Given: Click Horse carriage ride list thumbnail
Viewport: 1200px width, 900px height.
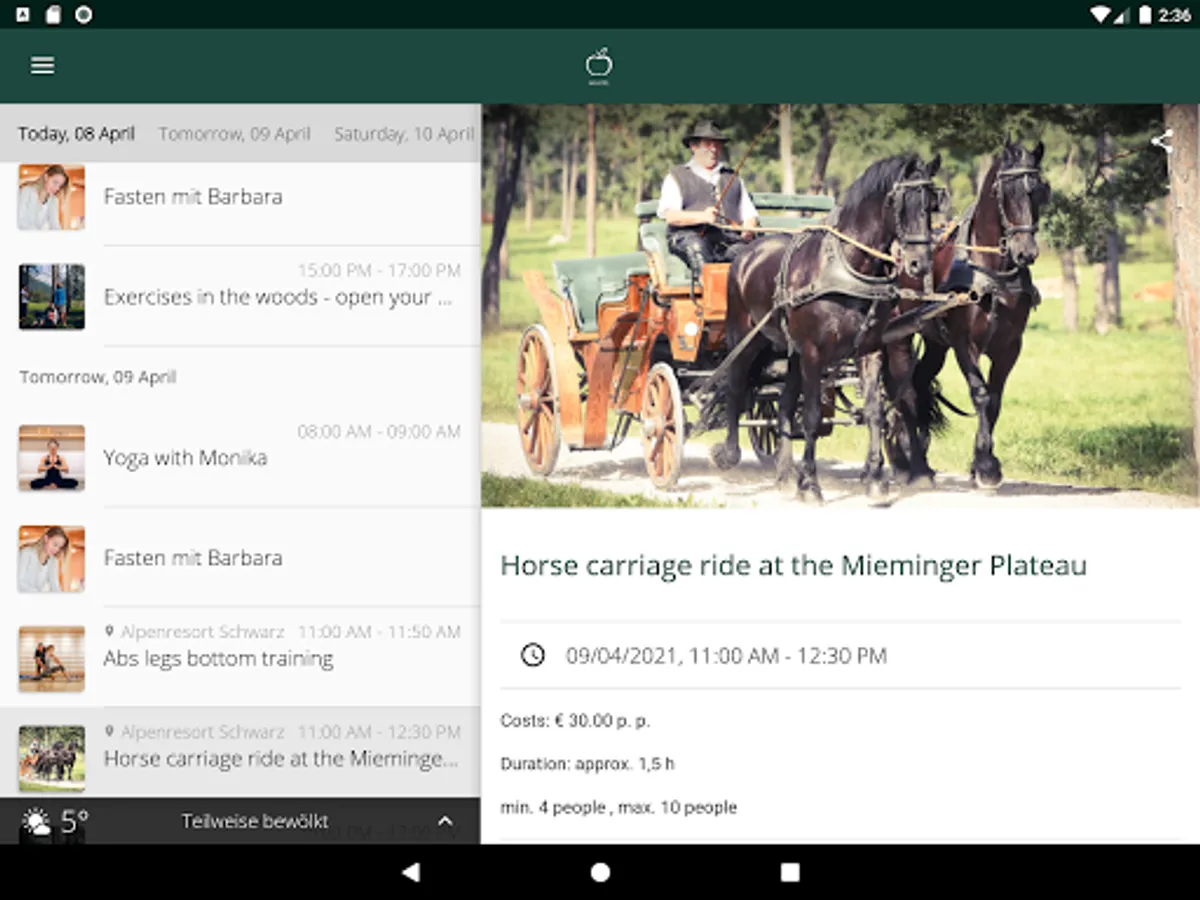Looking at the screenshot, I should point(52,759).
